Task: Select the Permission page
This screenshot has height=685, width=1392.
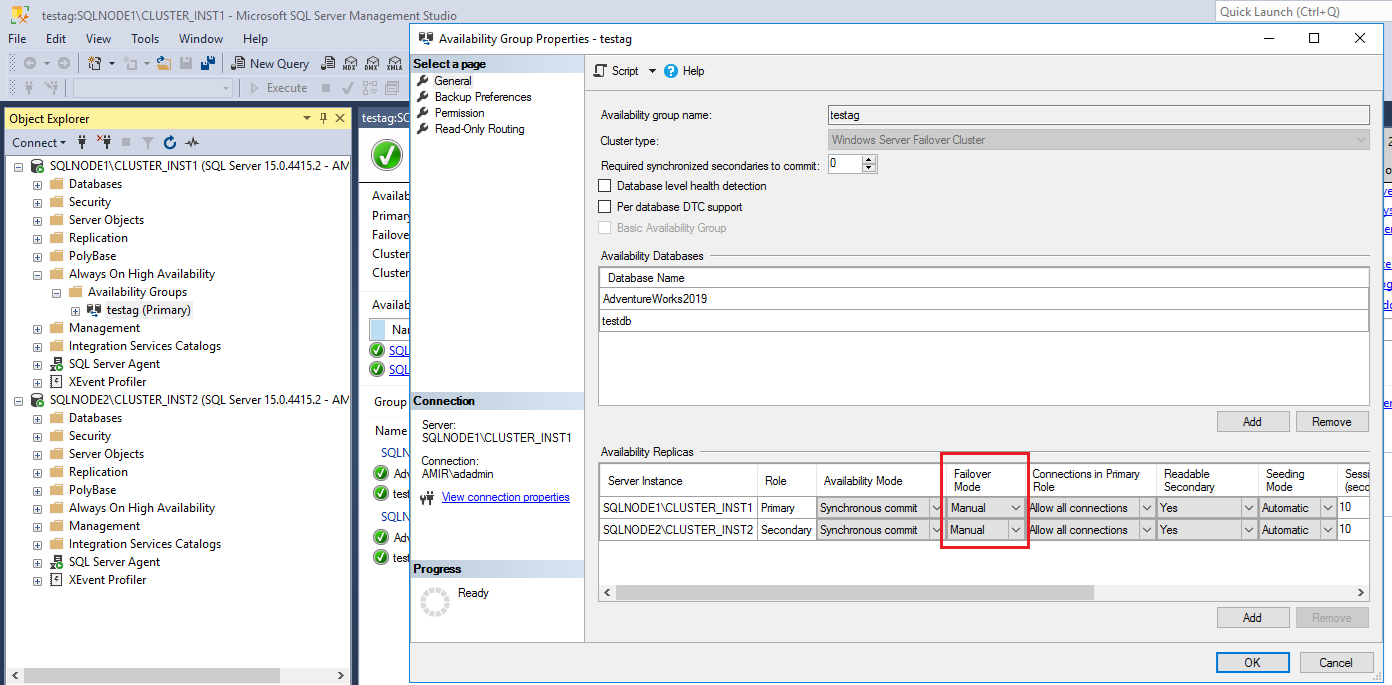Action: pos(460,113)
